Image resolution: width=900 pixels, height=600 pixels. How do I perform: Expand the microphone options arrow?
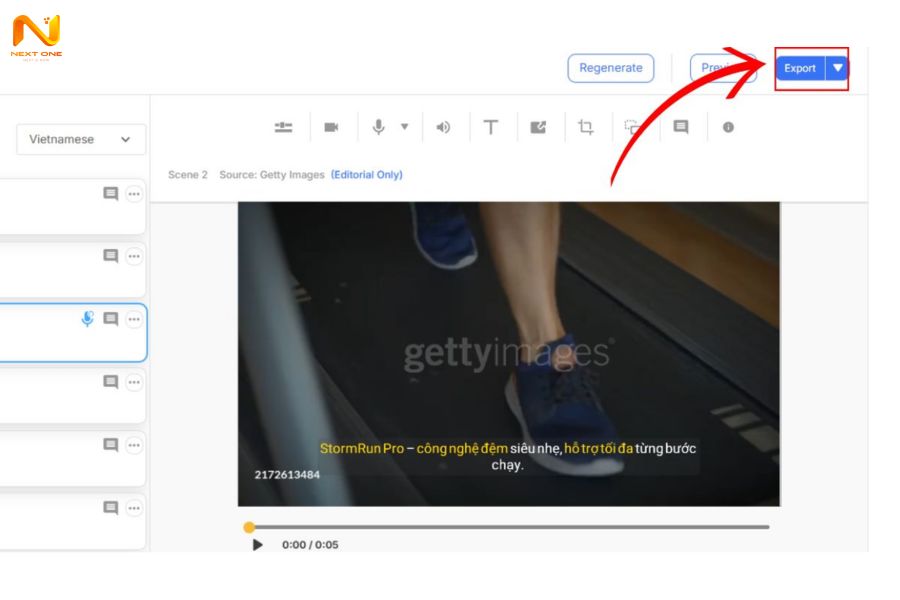[x=404, y=127]
